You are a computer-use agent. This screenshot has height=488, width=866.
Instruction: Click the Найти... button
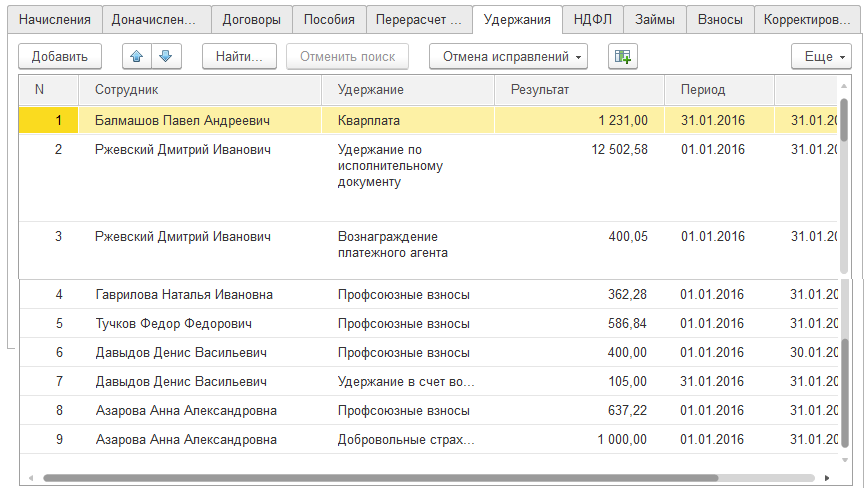pyautogui.click(x=239, y=57)
